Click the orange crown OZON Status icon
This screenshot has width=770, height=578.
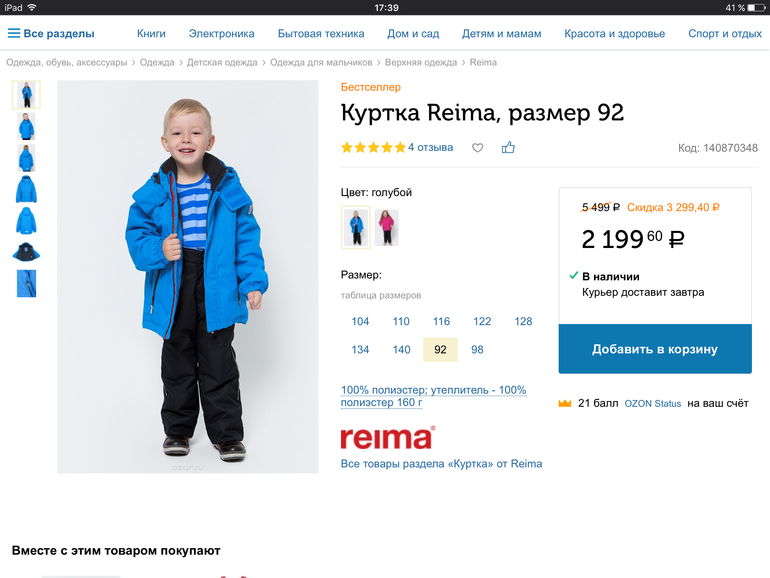pyautogui.click(x=565, y=403)
